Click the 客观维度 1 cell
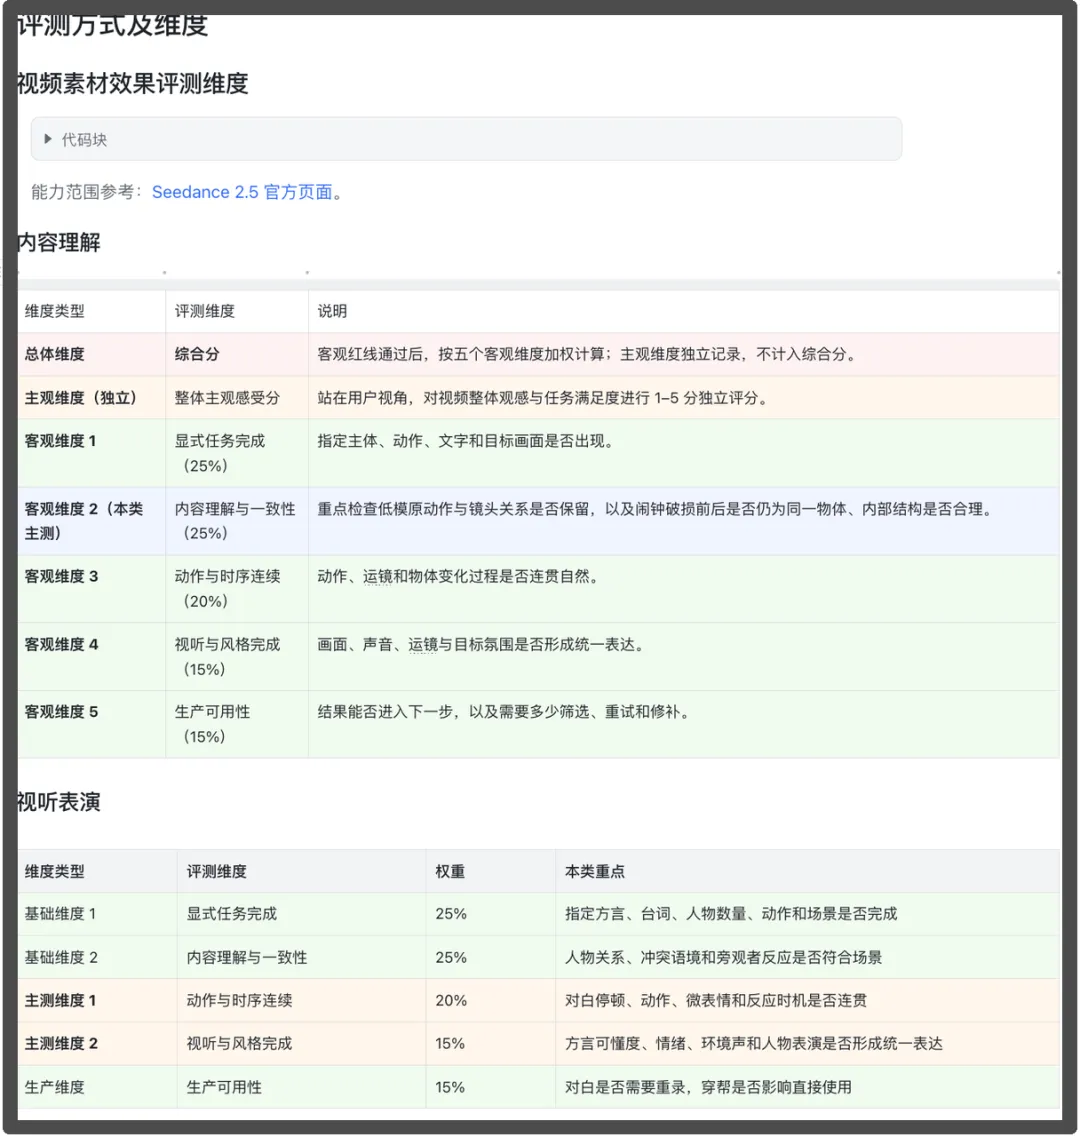Image resolution: width=1080 pixels, height=1137 pixels. [x=91, y=453]
